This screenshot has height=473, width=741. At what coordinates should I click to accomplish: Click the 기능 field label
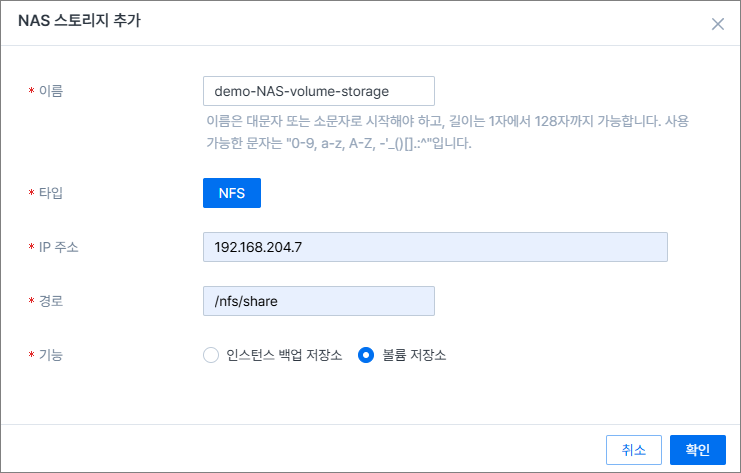(50, 355)
